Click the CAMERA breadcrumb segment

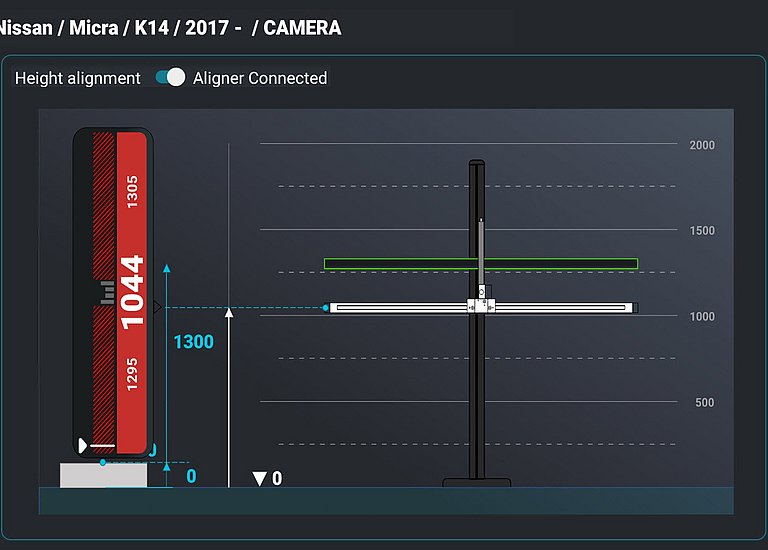tap(302, 28)
